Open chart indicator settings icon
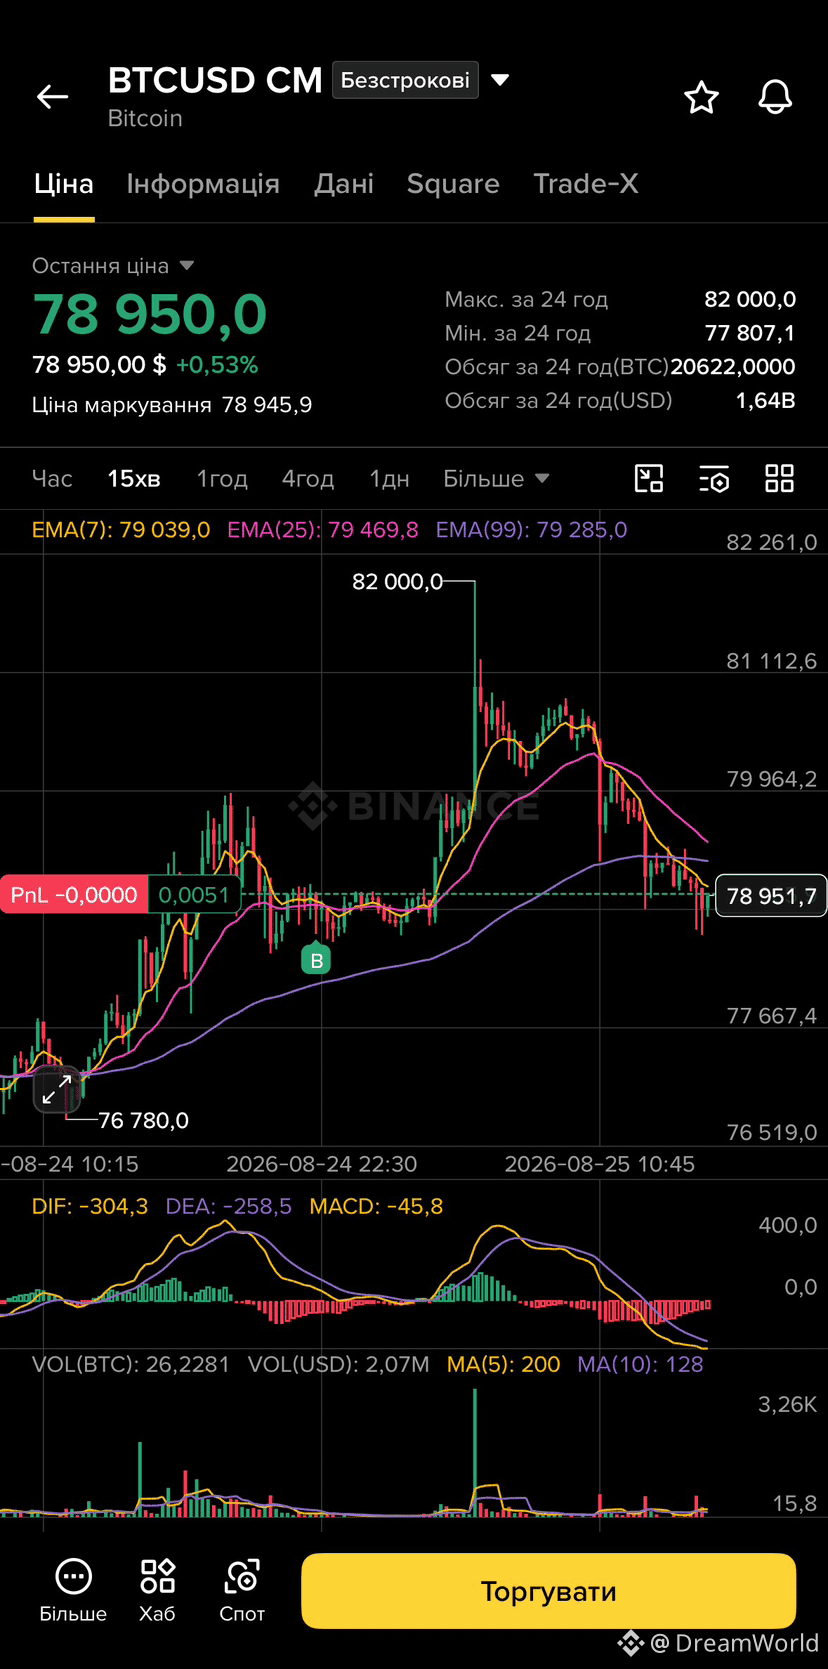Image resolution: width=828 pixels, height=1669 pixels. (714, 479)
